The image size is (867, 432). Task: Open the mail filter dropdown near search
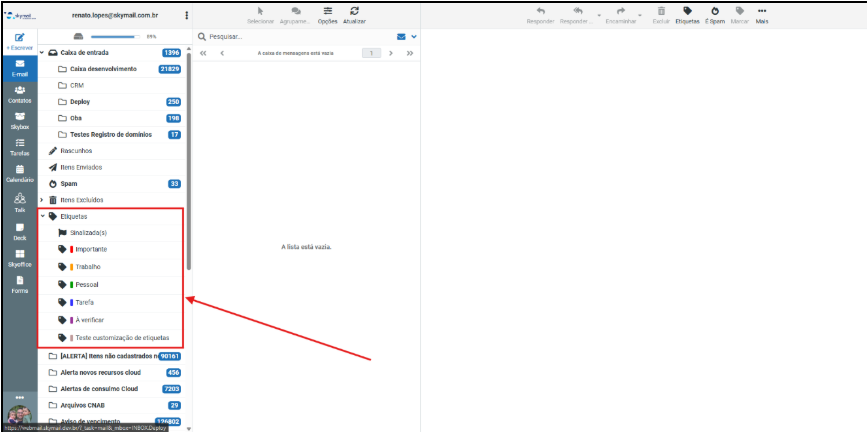(414, 36)
